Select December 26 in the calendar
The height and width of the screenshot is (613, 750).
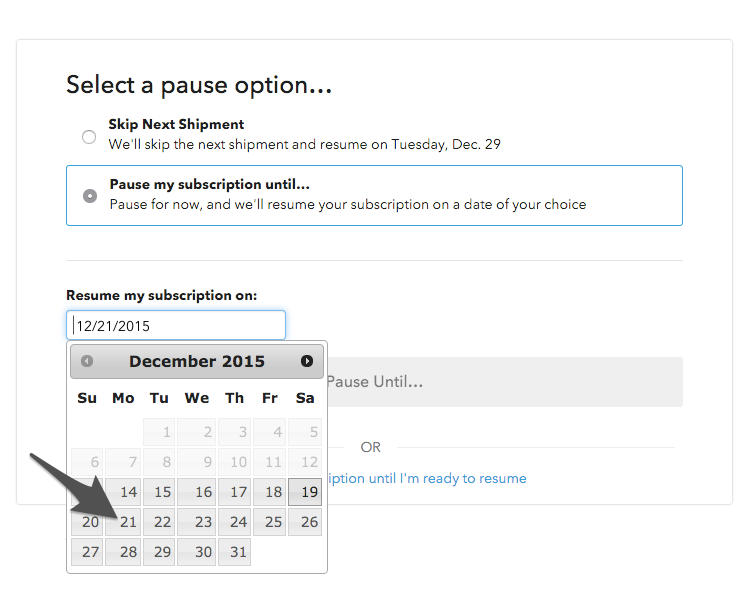tap(305, 522)
